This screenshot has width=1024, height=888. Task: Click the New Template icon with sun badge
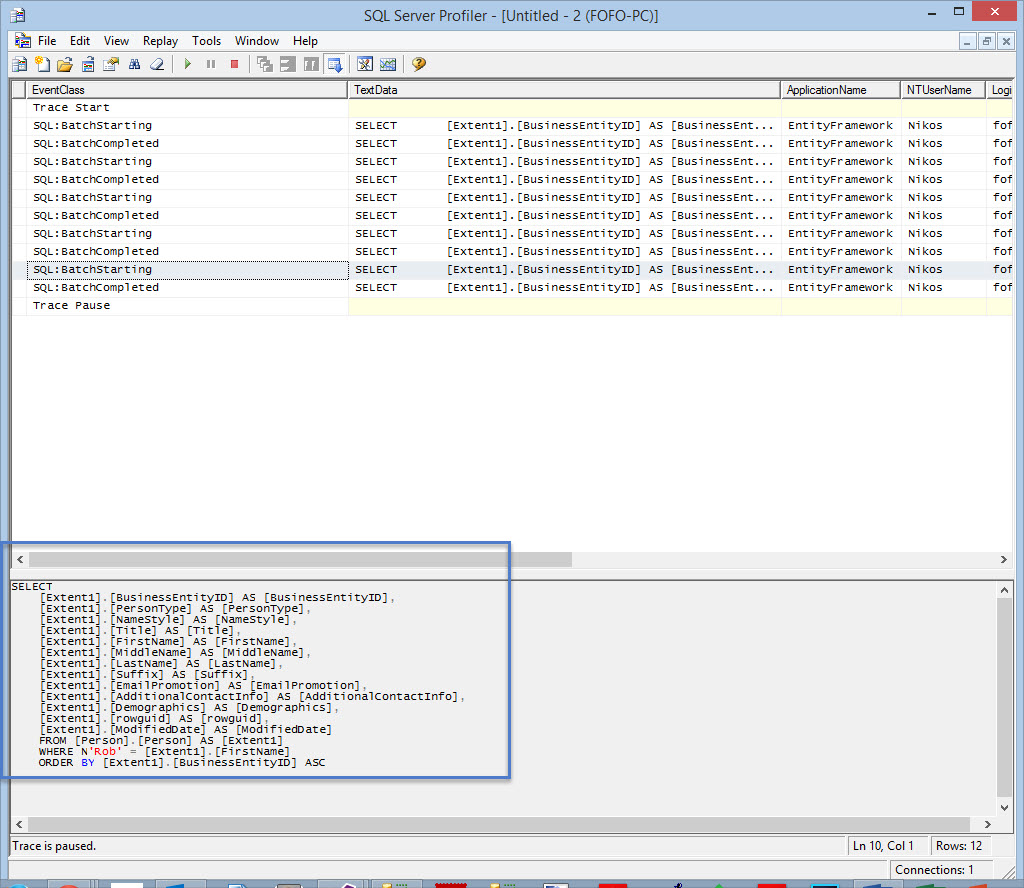pos(42,64)
